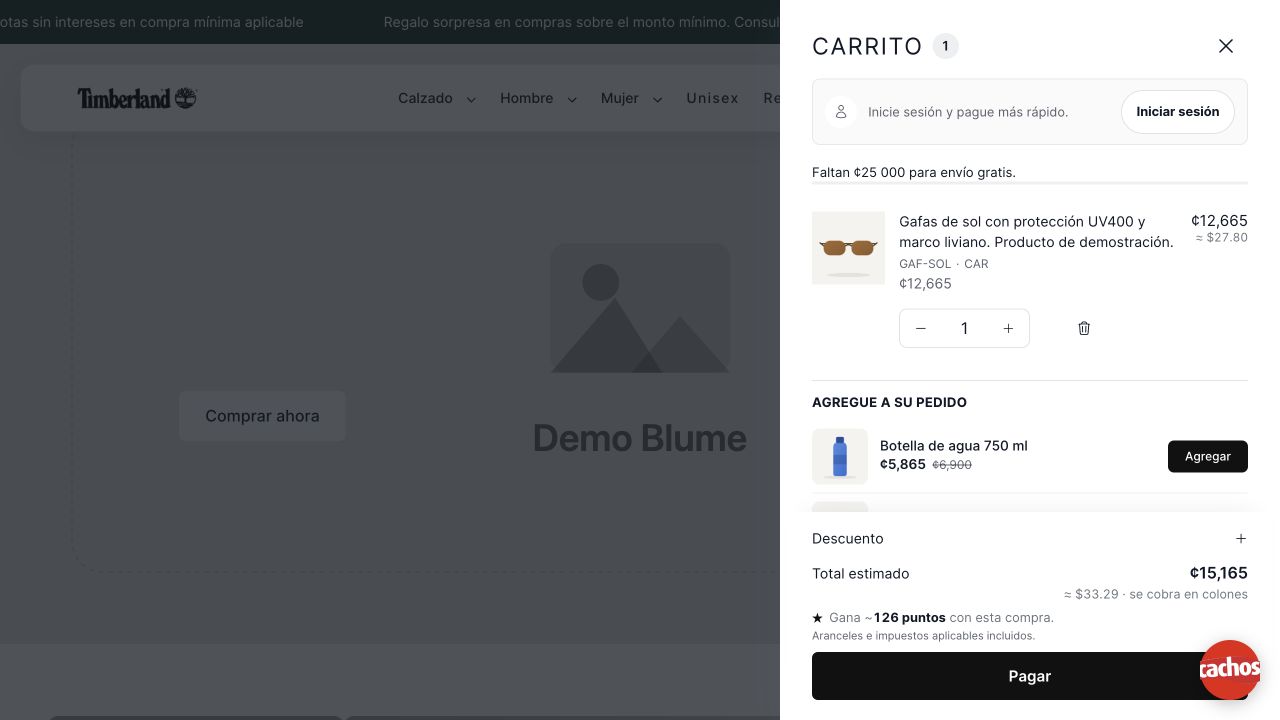Viewport: 1280px width, 720px height.
Task: Click the '₡5,865' water bottle sale price
Action: (x=903, y=464)
